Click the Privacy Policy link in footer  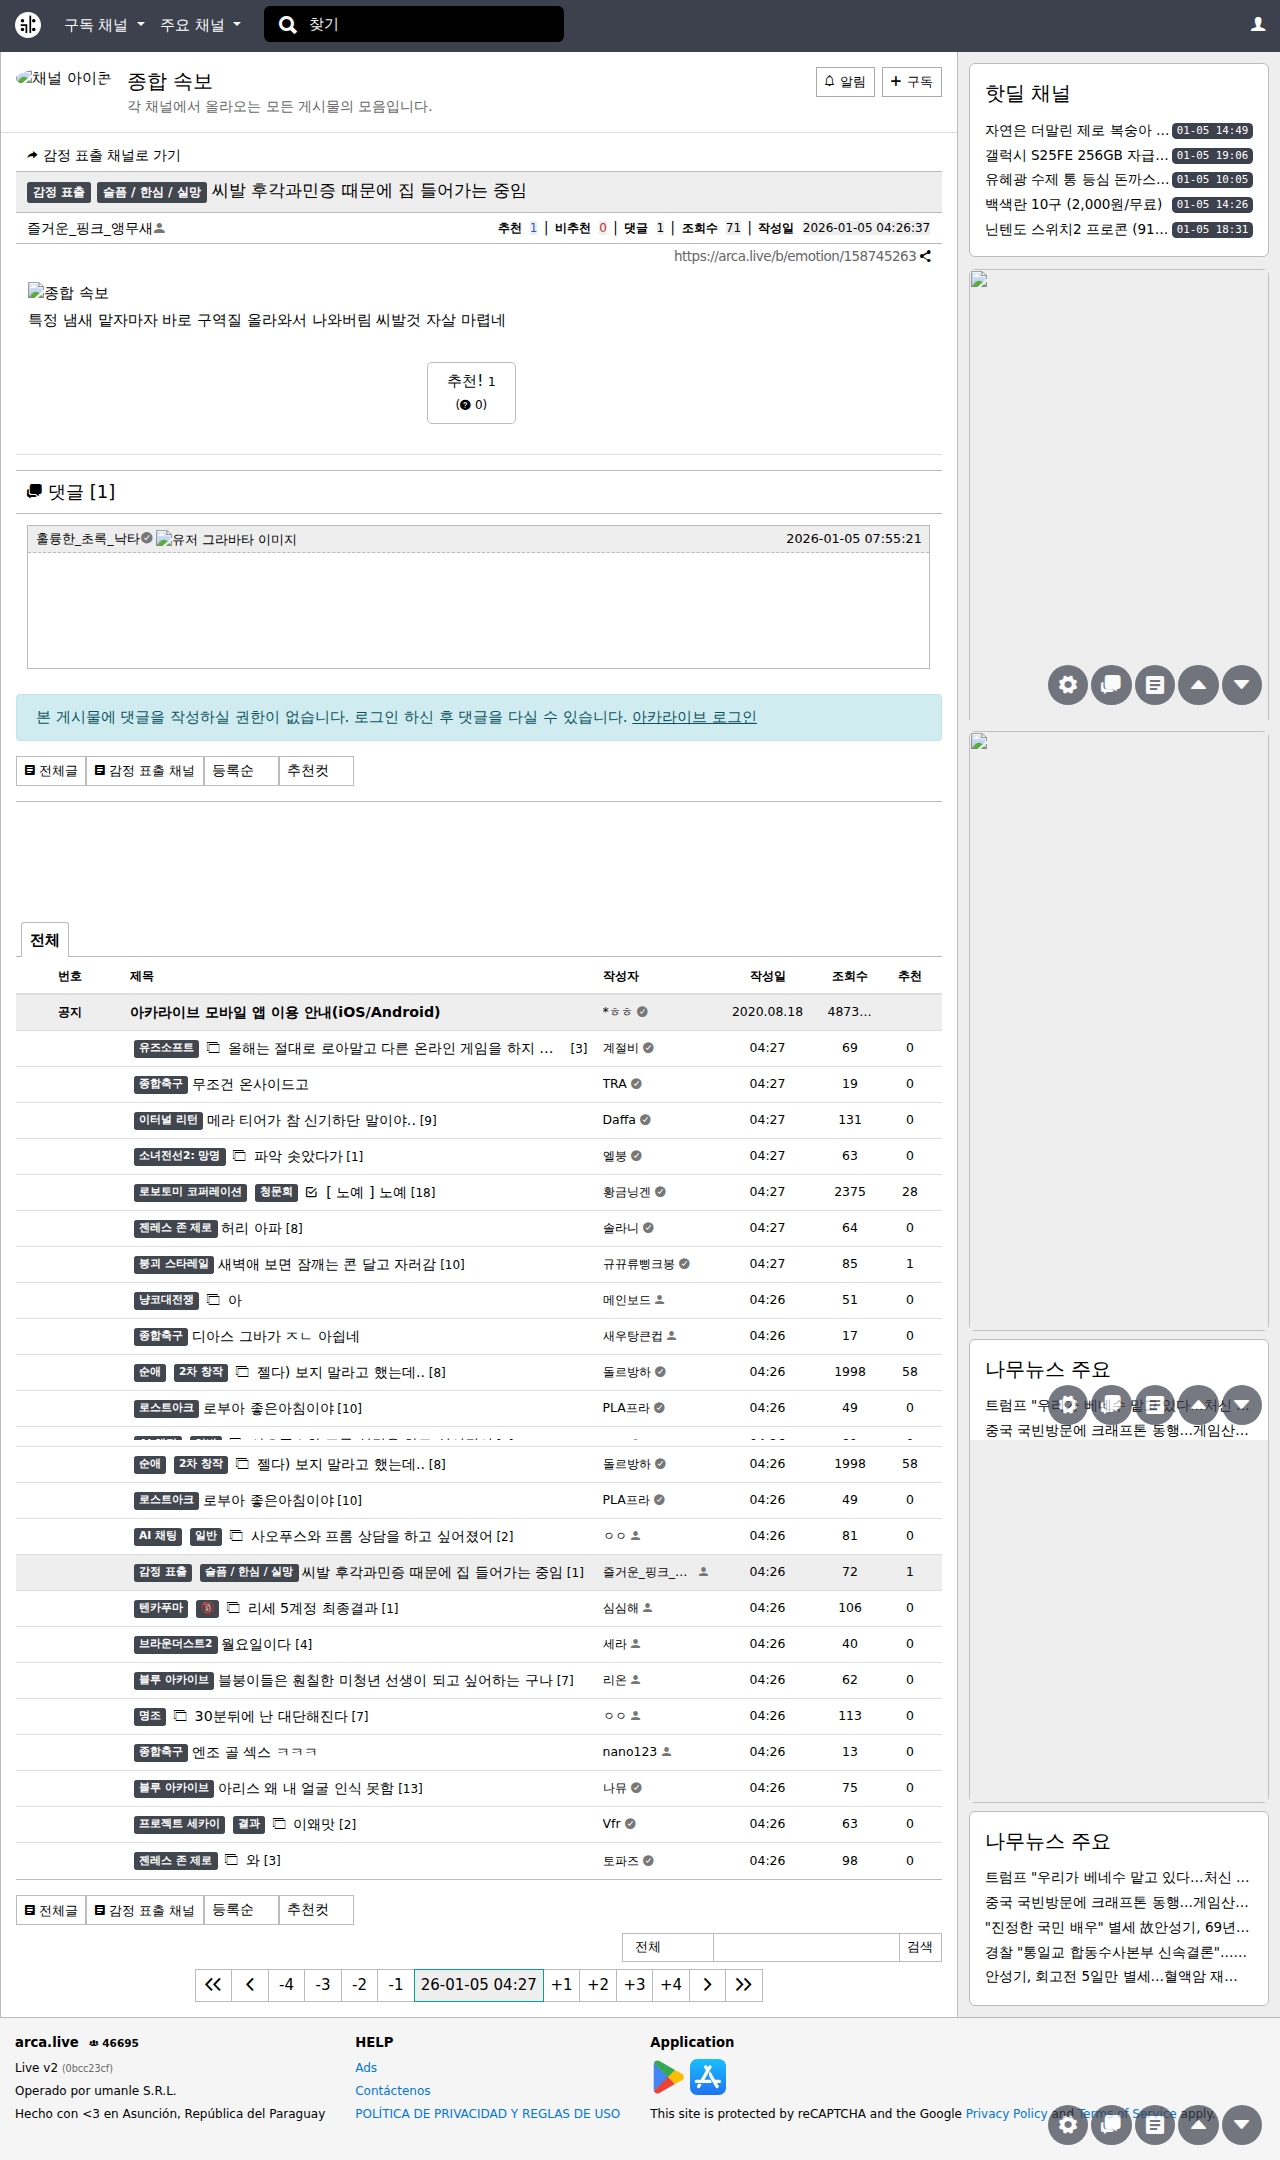point(1006,2114)
